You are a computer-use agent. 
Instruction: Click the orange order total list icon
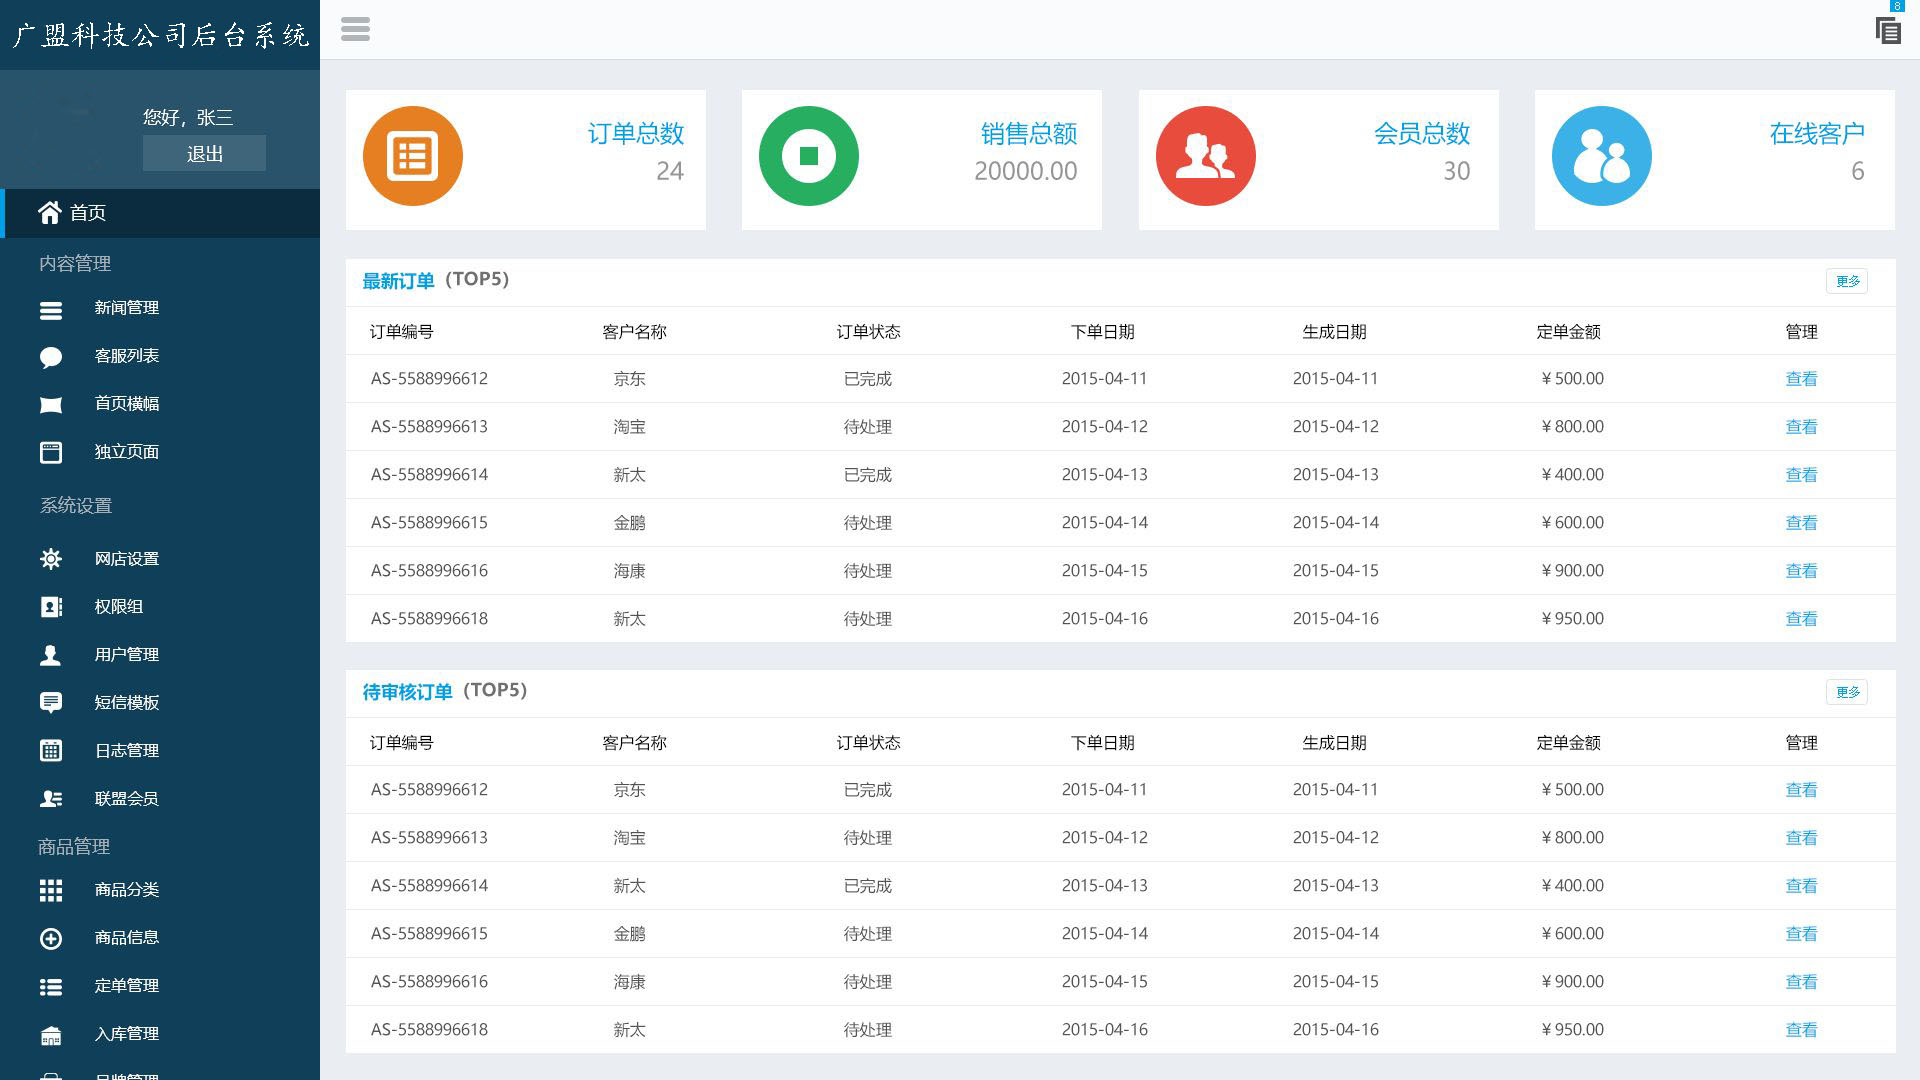click(413, 156)
